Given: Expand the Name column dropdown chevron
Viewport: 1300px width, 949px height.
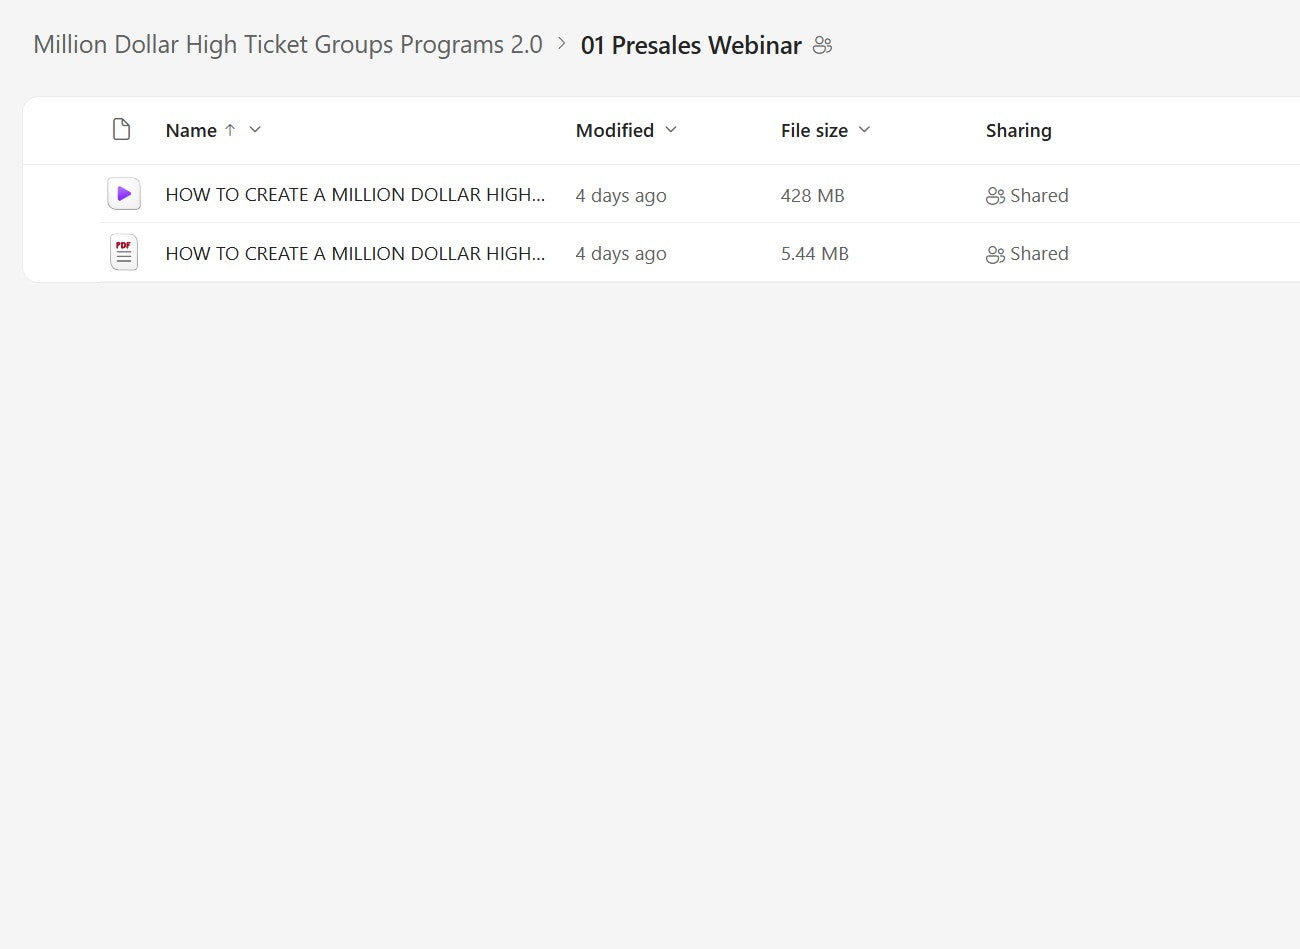Looking at the screenshot, I should point(255,130).
